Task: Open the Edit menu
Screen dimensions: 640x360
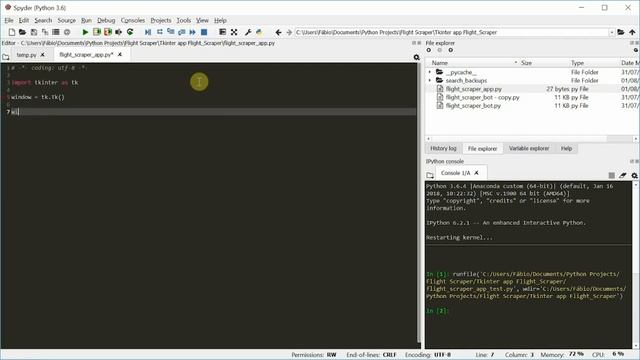Action: pyautogui.click(x=24, y=20)
